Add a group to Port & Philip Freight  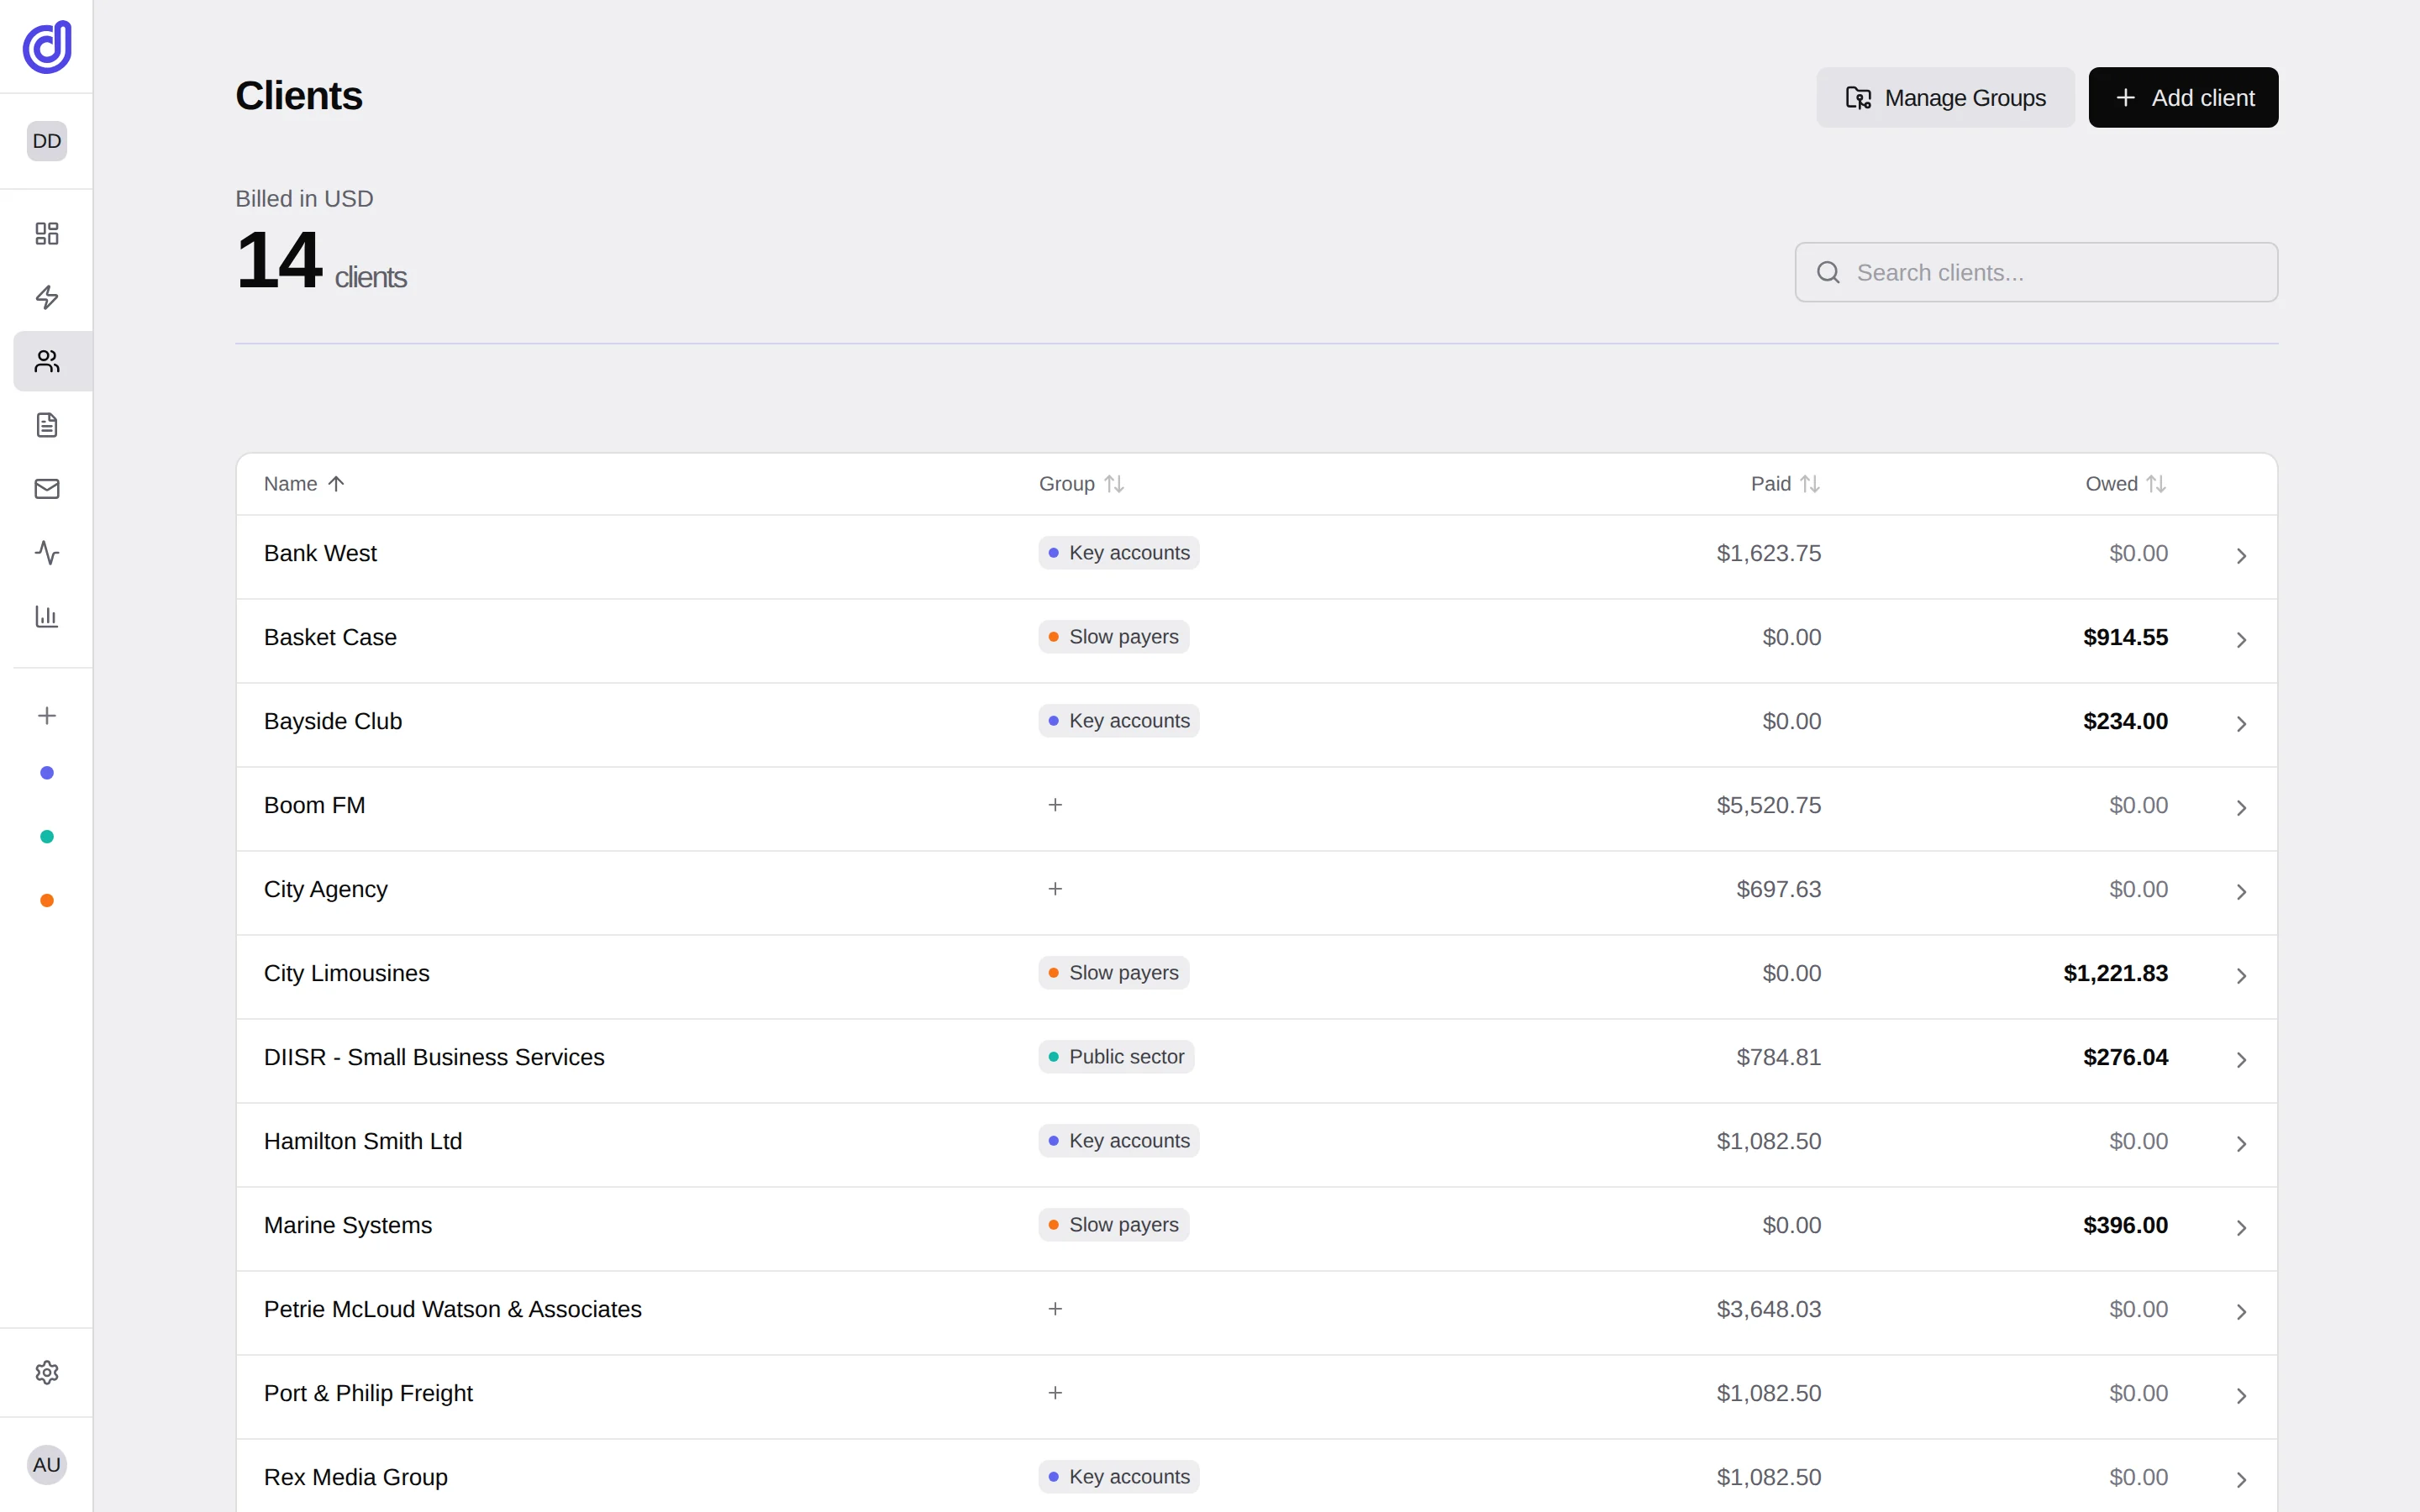[x=1055, y=1393]
